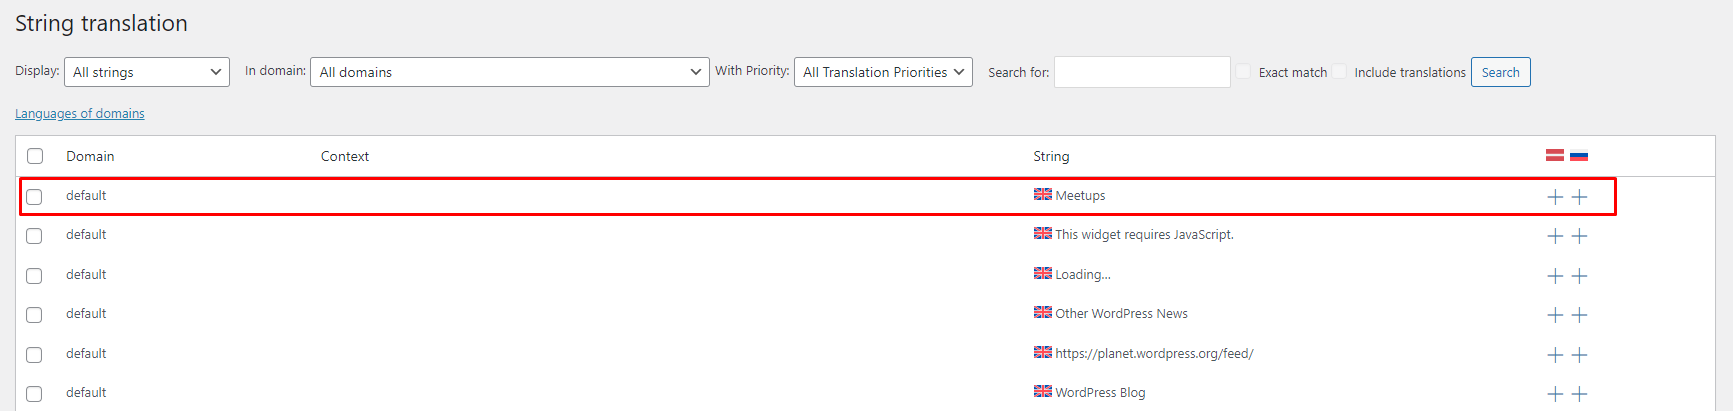Open the "Languages of domains" link
Screen dimensions: 1733x411
[x=80, y=114]
